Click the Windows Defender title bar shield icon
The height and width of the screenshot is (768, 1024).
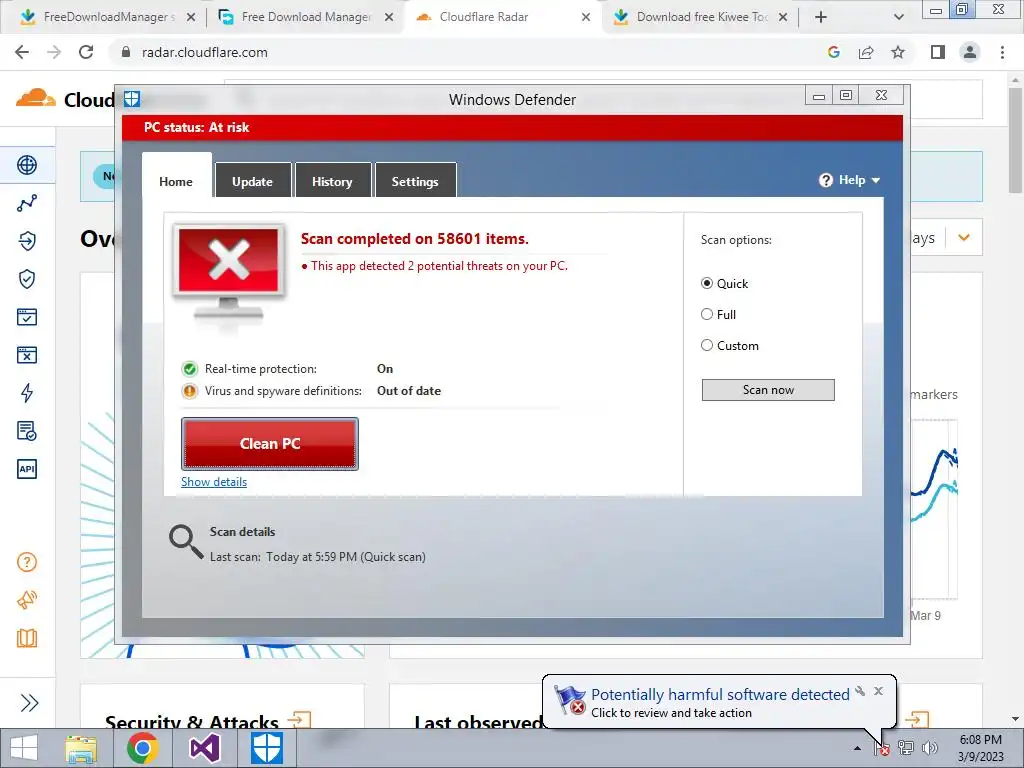point(132,99)
